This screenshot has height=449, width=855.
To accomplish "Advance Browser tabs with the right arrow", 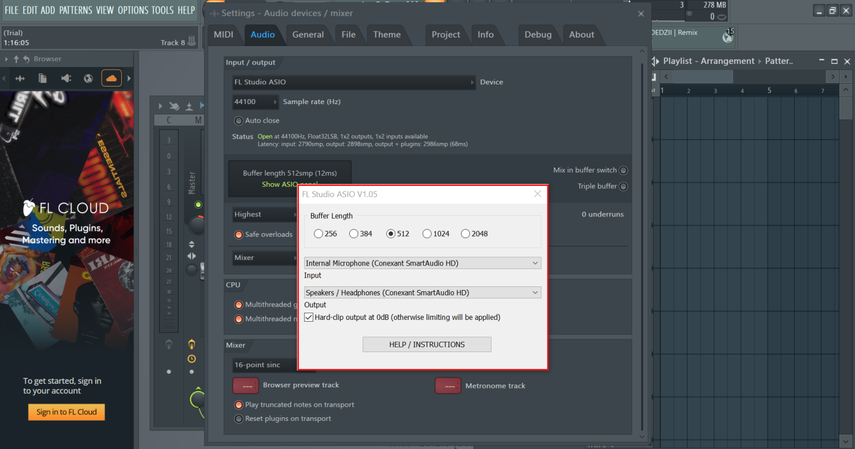I will [x=129, y=79].
